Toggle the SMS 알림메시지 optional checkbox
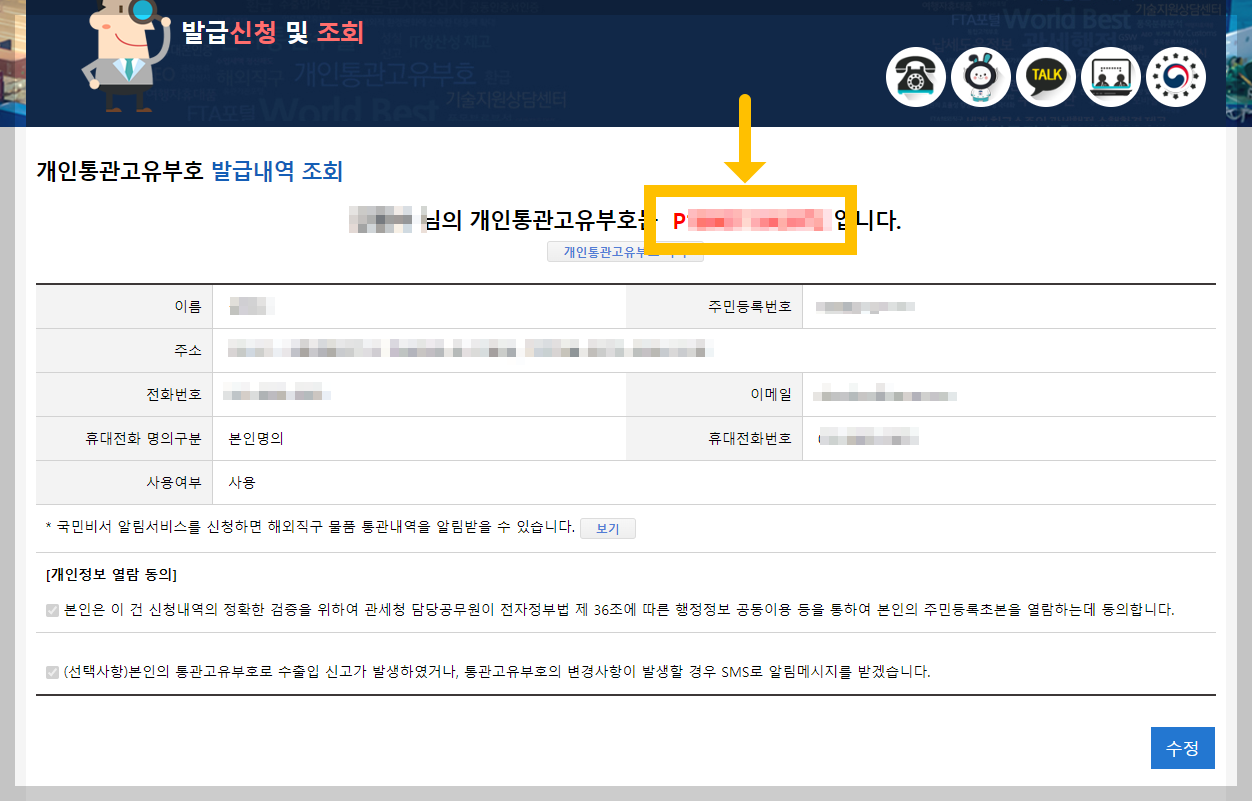Image resolution: width=1252 pixels, height=801 pixels. tap(52, 672)
